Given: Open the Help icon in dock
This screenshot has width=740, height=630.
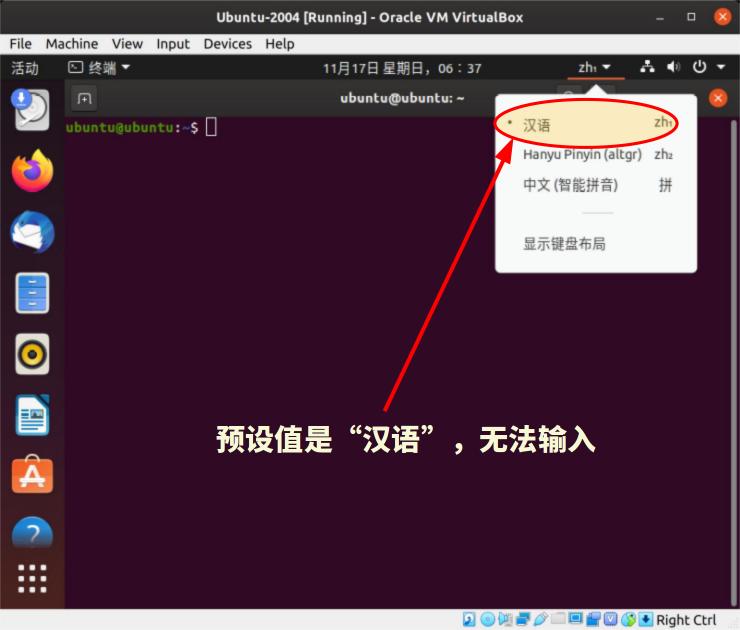Looking at the screenshot, I should 32,533.
